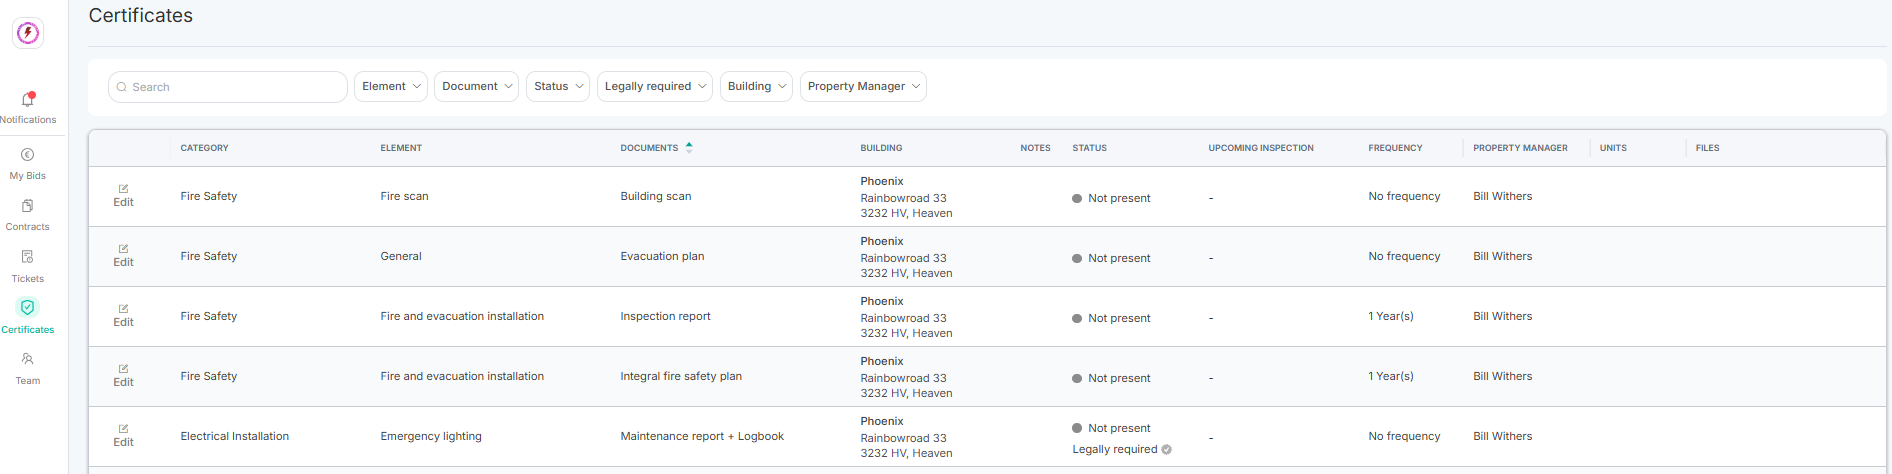The width and height of the screenshot is (1892, 474).
Task: Sort by the Documents column arrow
Action: [x=689, y=147]
